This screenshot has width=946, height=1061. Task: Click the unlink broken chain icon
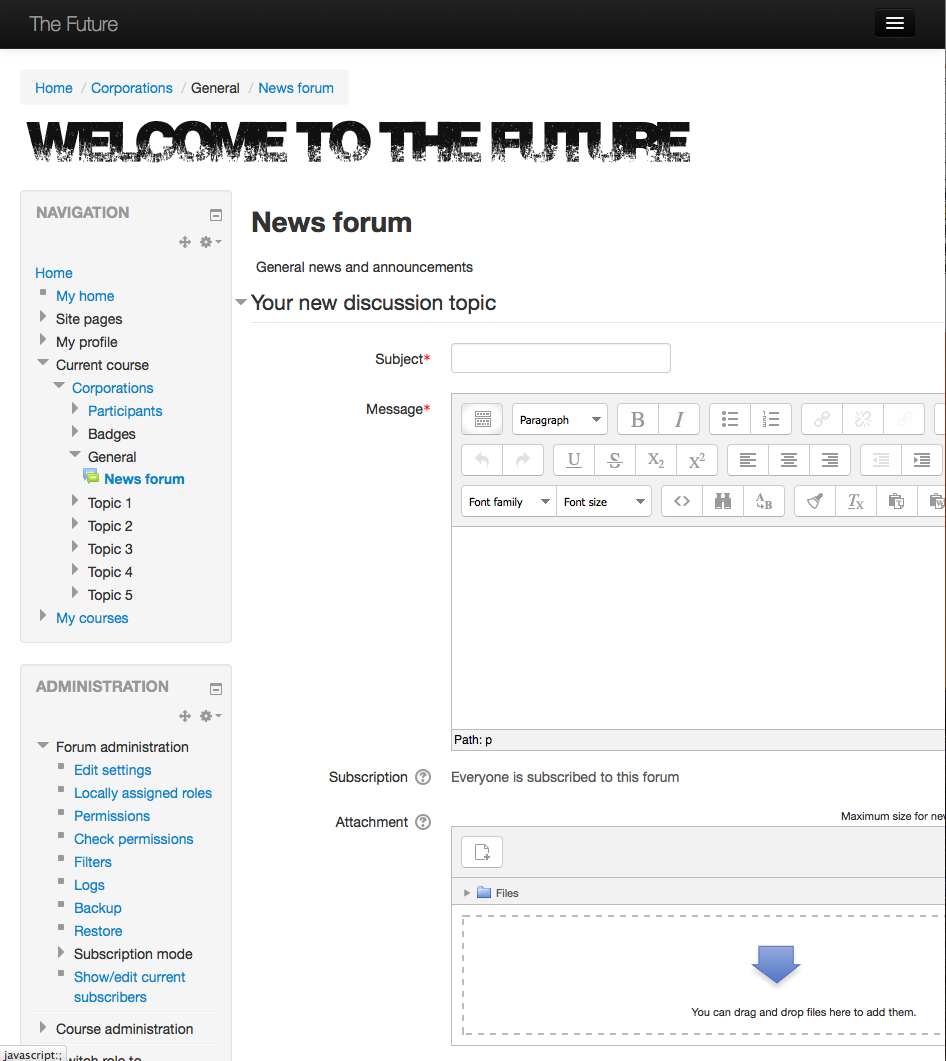[x=863, y=420]
